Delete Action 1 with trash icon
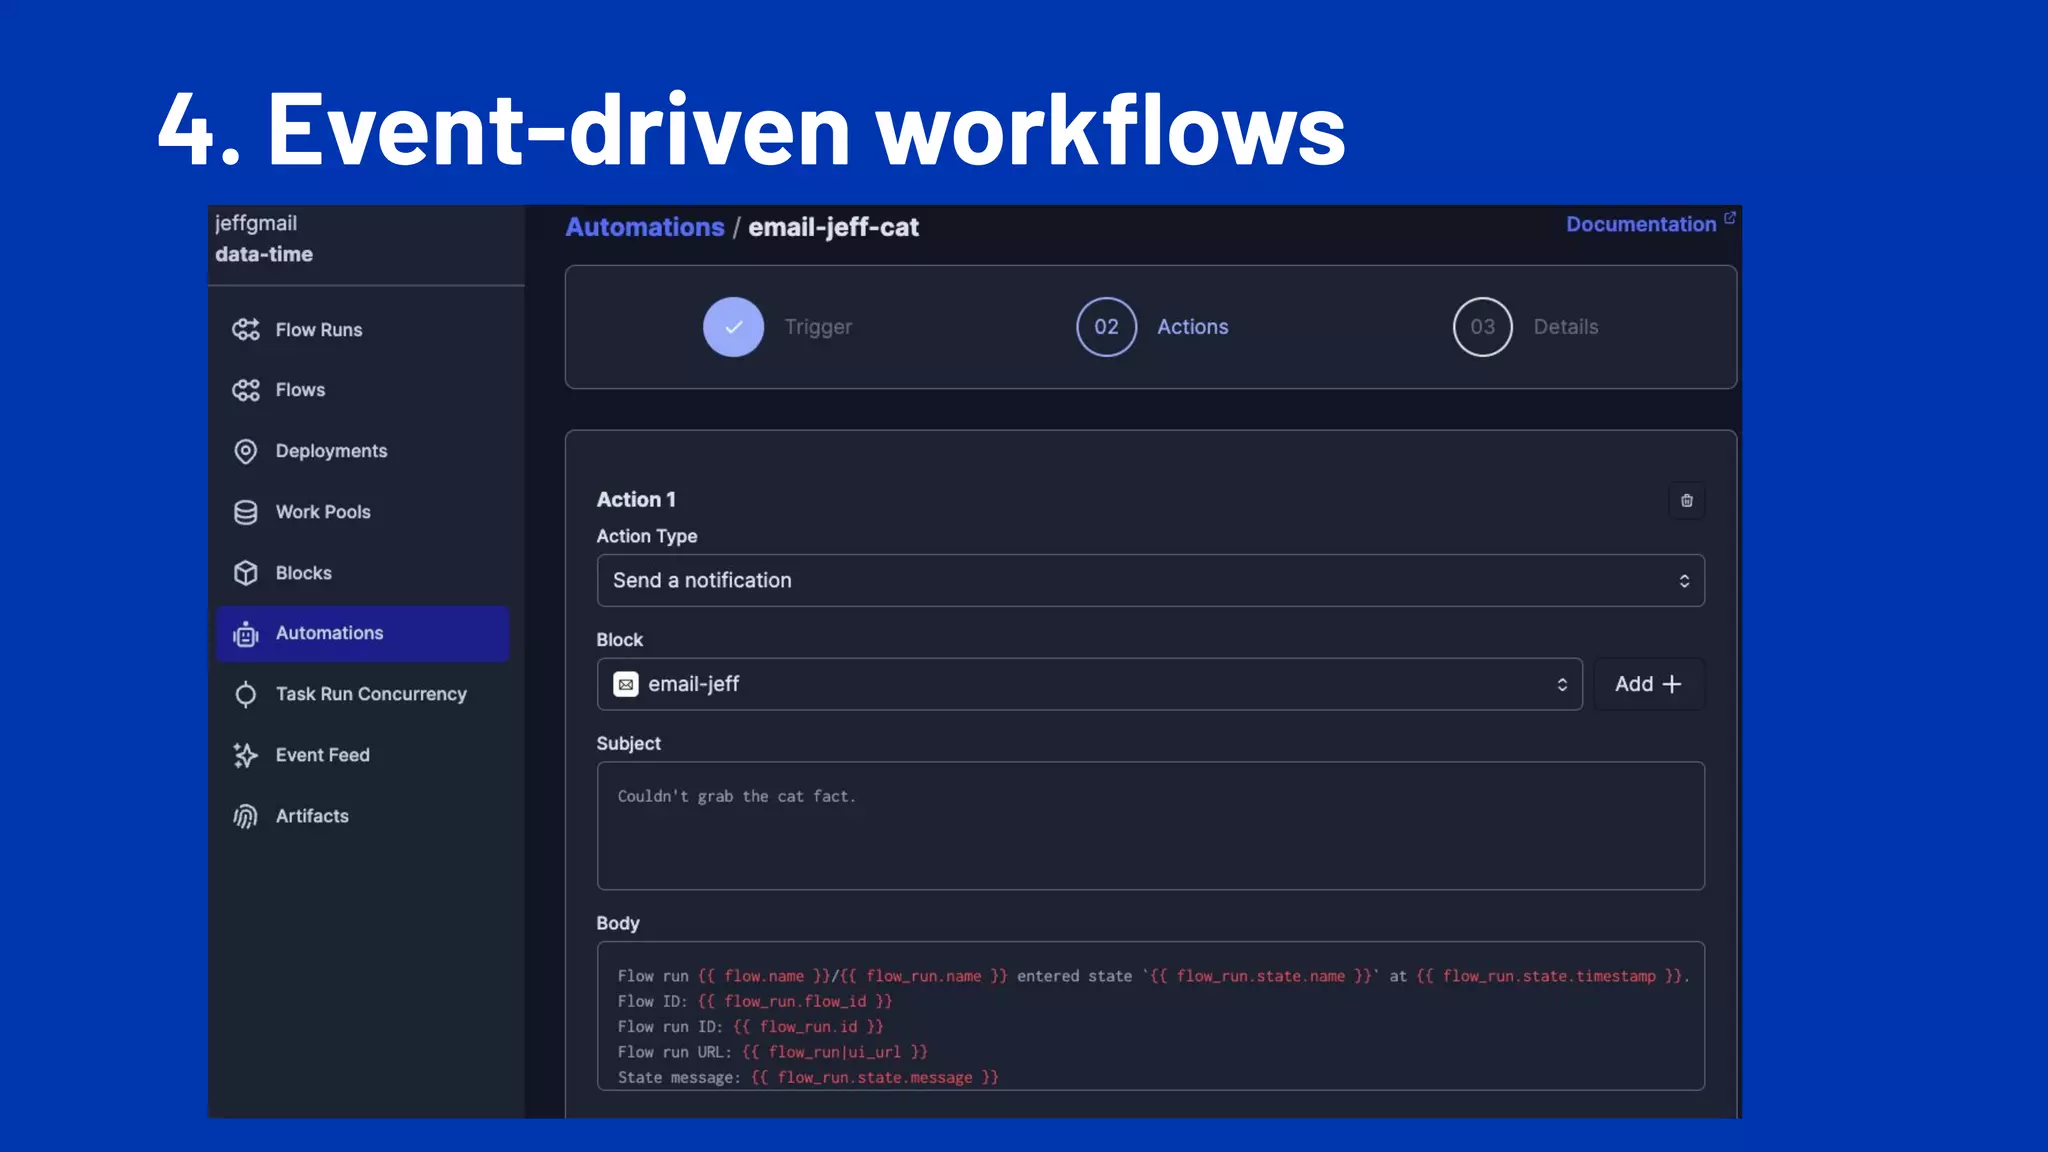Screen dimensions: 2048x1152 pyautogui.click(x=1686, y=500)
